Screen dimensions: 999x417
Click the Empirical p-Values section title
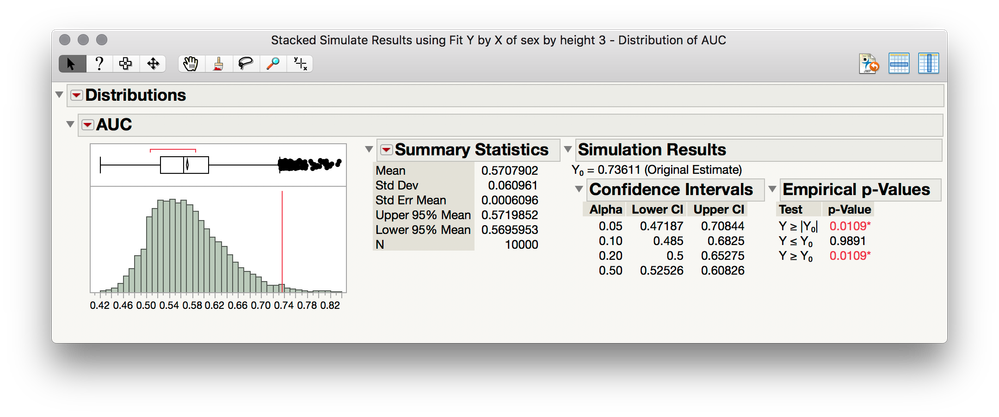(x=856, y=189)
